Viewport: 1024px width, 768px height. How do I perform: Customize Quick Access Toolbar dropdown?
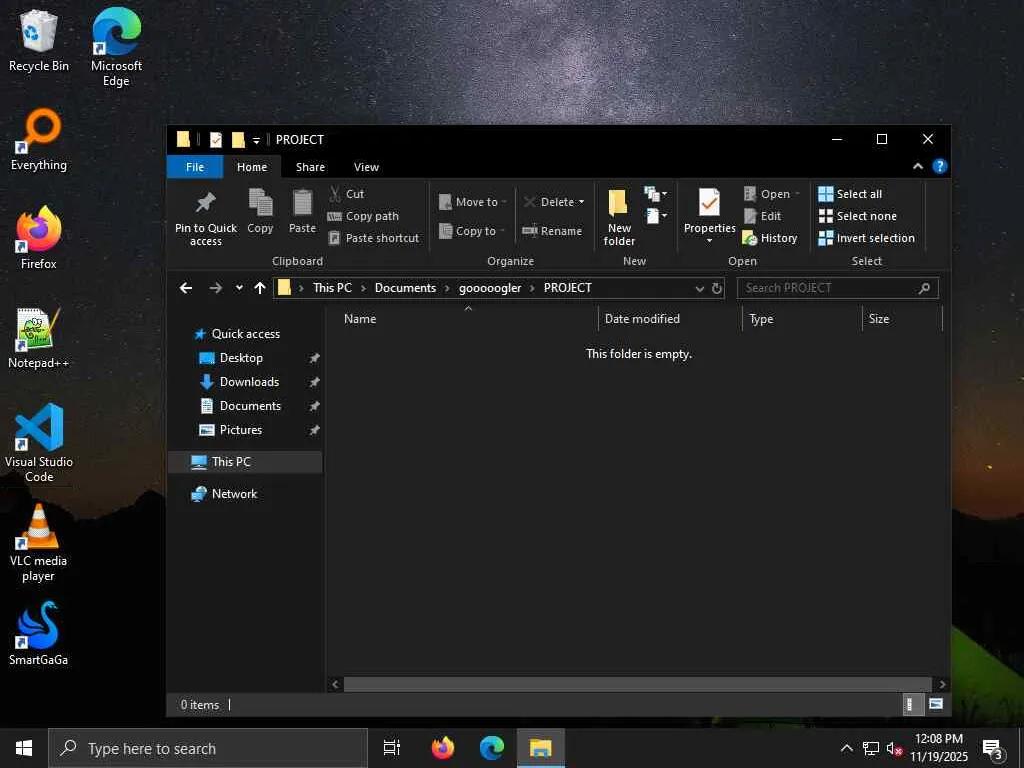[256, 140]
